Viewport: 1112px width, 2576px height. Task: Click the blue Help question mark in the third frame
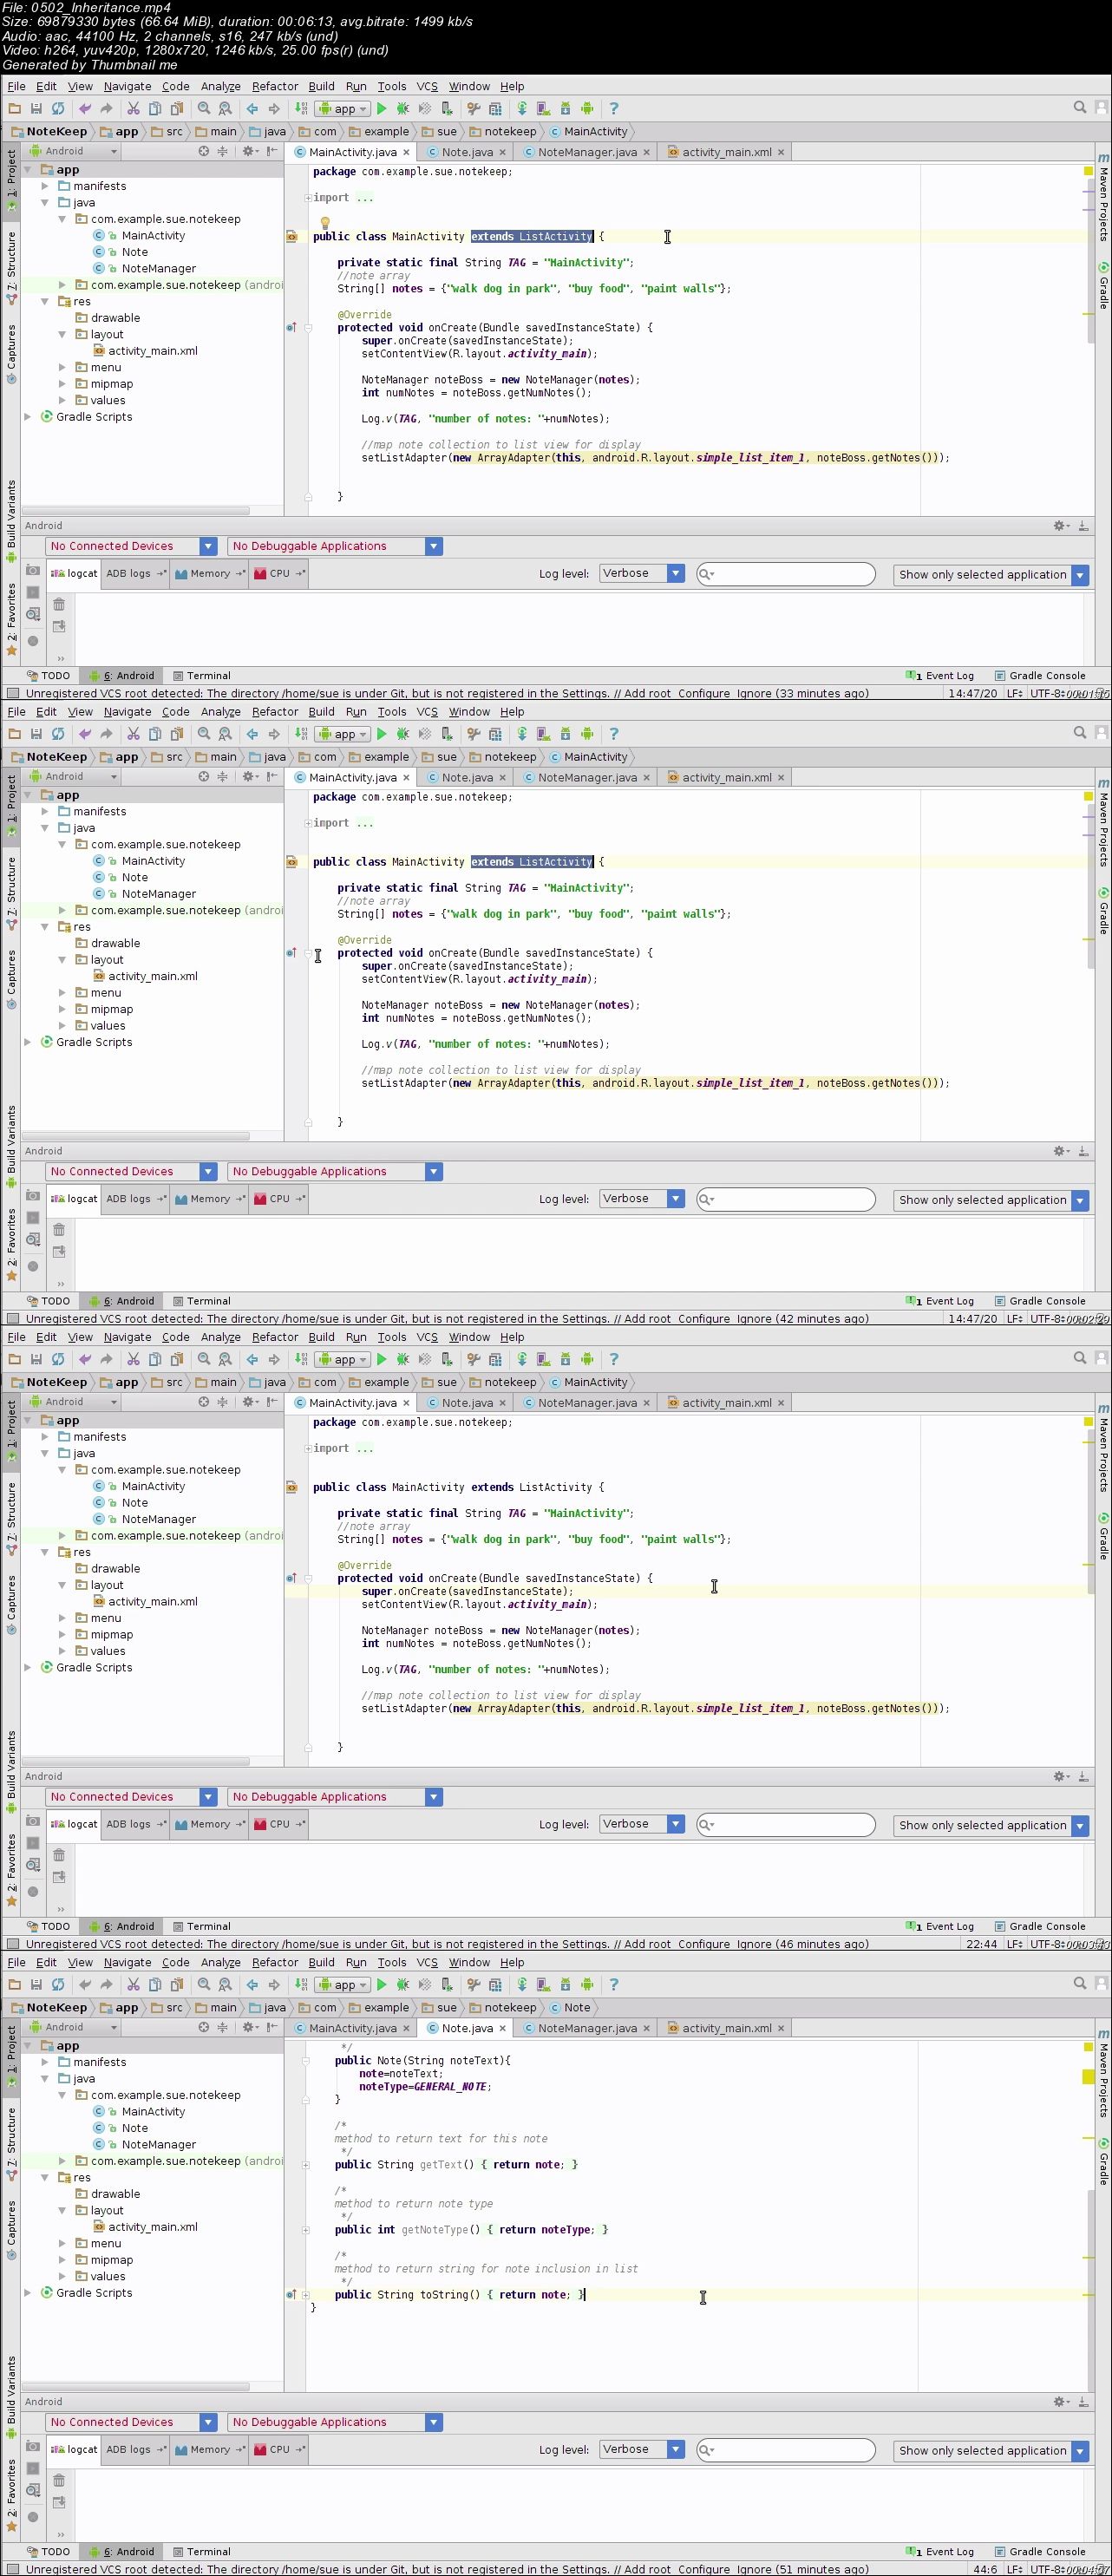614,1358
